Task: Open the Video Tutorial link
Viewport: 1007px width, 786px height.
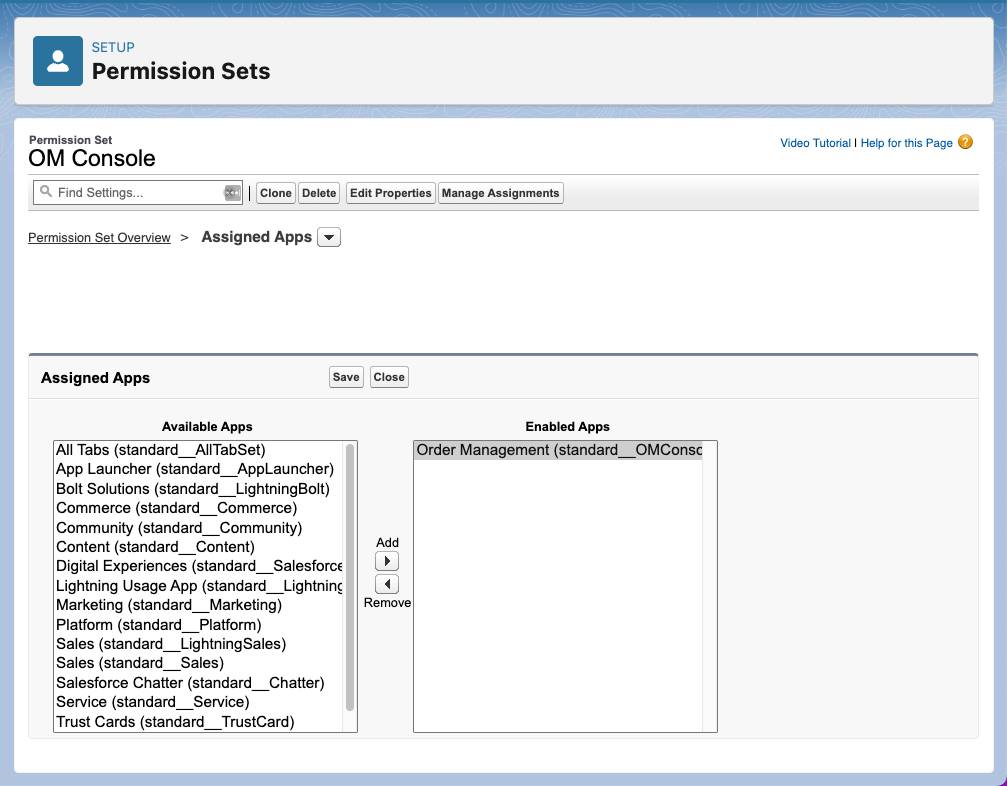Action: (816, 143)
